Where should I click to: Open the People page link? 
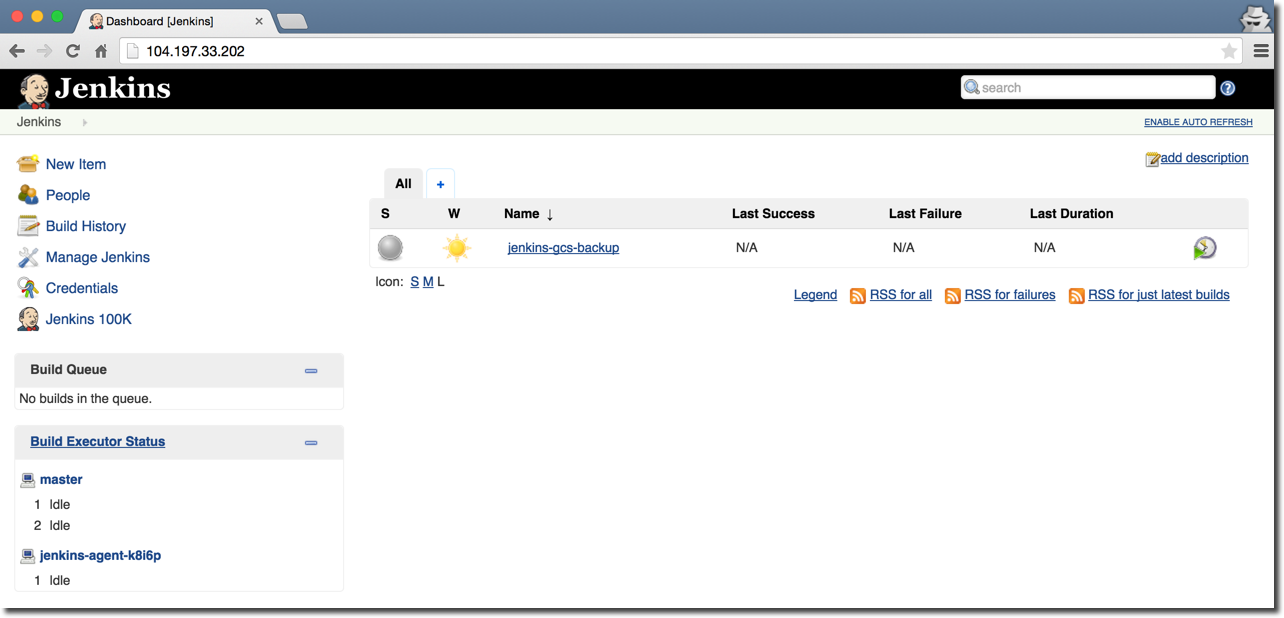(x=68, y=195)
